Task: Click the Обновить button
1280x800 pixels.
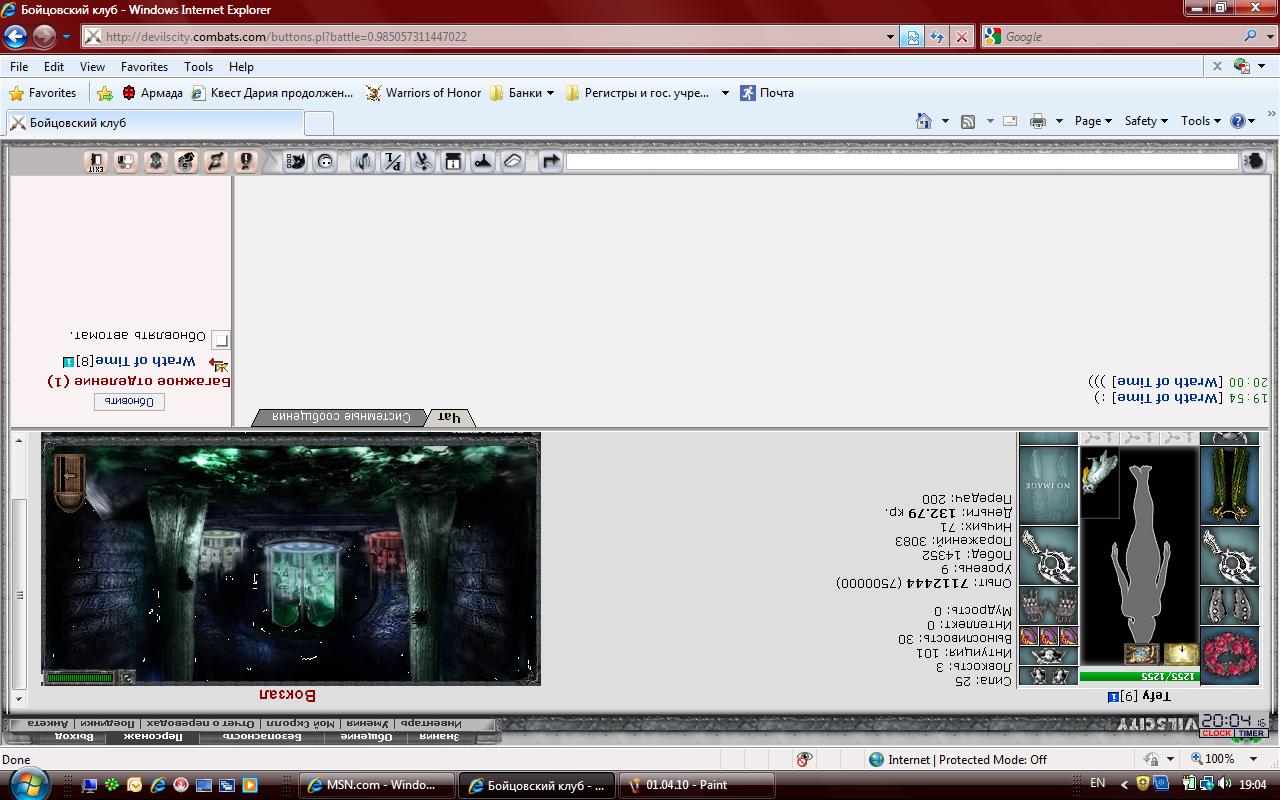Action: pos(129,401)
